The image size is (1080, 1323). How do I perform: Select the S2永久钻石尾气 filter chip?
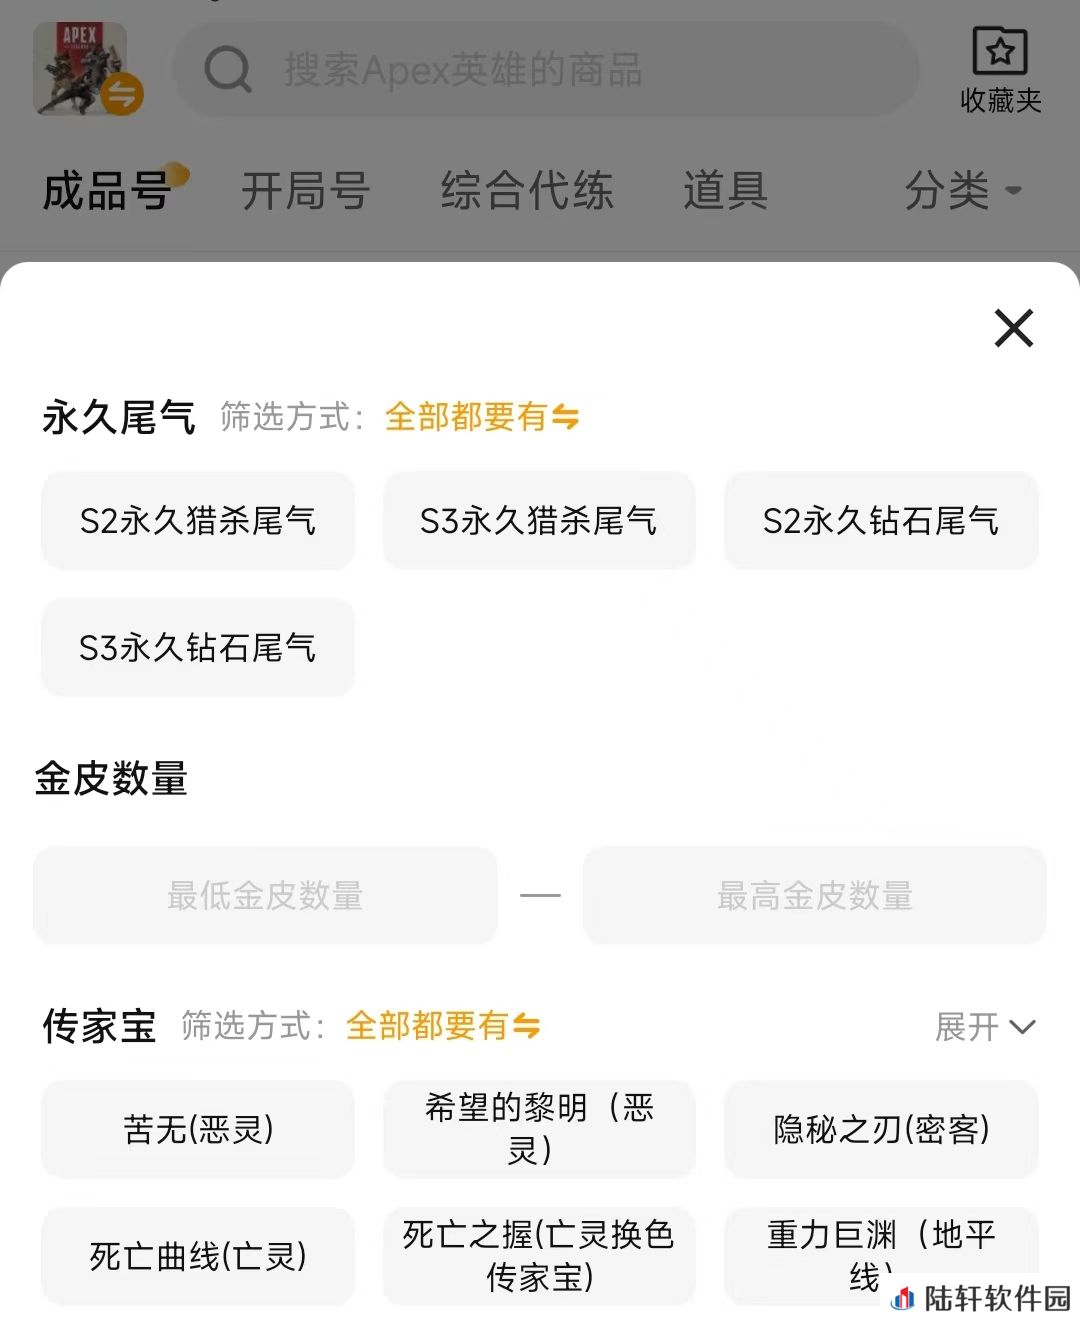[881, 520]
